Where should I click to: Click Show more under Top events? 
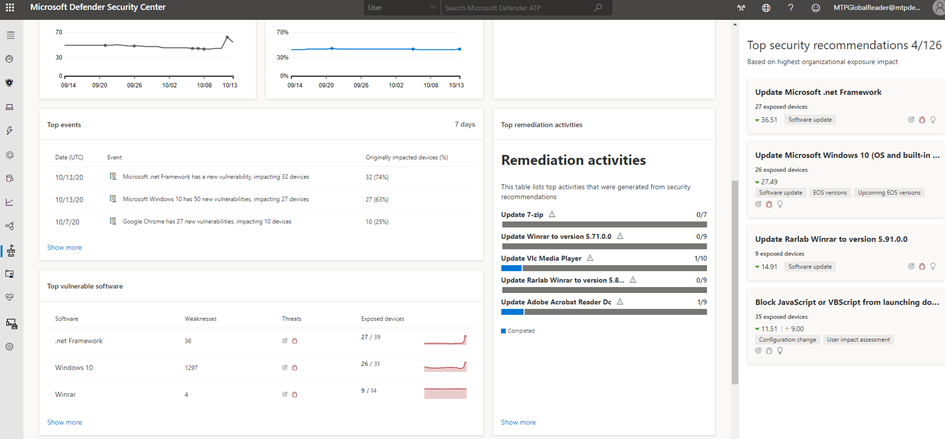point(64,247)
